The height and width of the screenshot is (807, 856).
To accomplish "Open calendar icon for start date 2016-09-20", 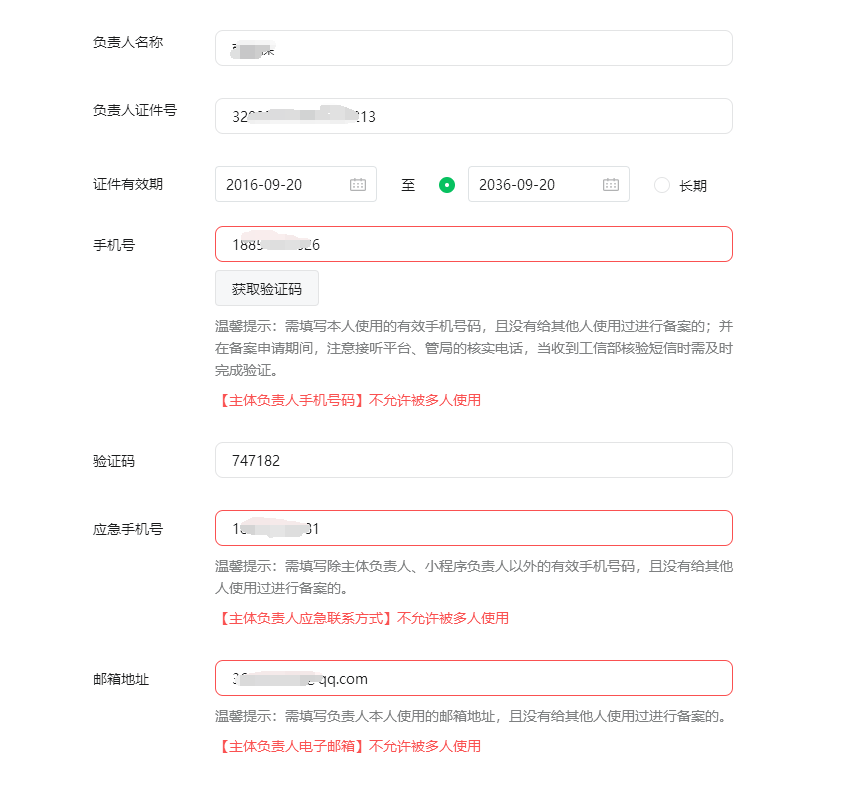I will point(358,185).
